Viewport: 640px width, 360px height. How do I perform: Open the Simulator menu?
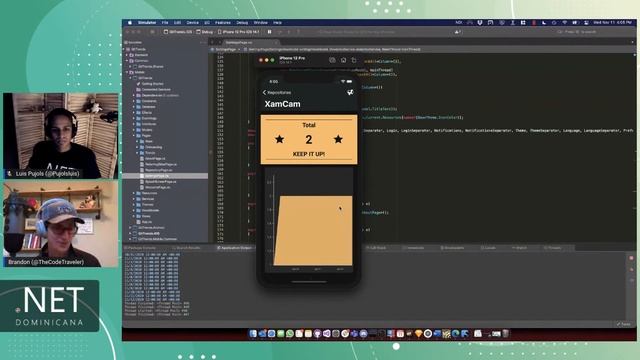coord(147,23)
